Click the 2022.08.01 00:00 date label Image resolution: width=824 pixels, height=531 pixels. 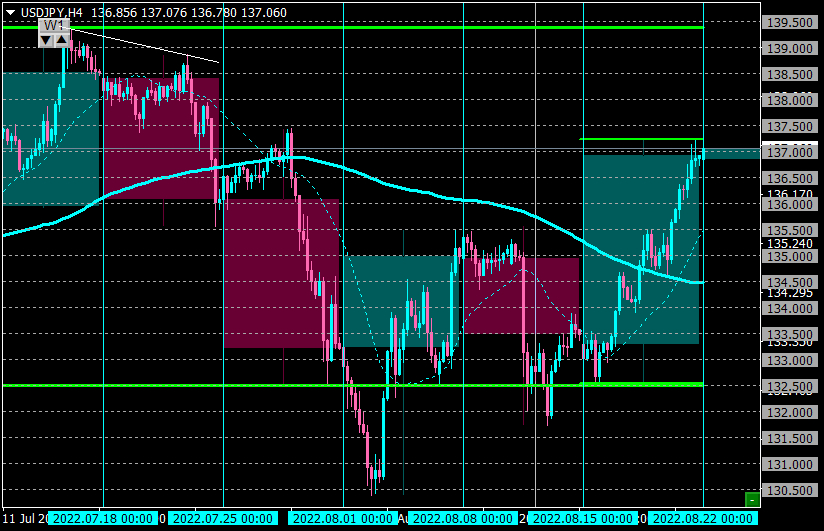[x=343, y=519]
